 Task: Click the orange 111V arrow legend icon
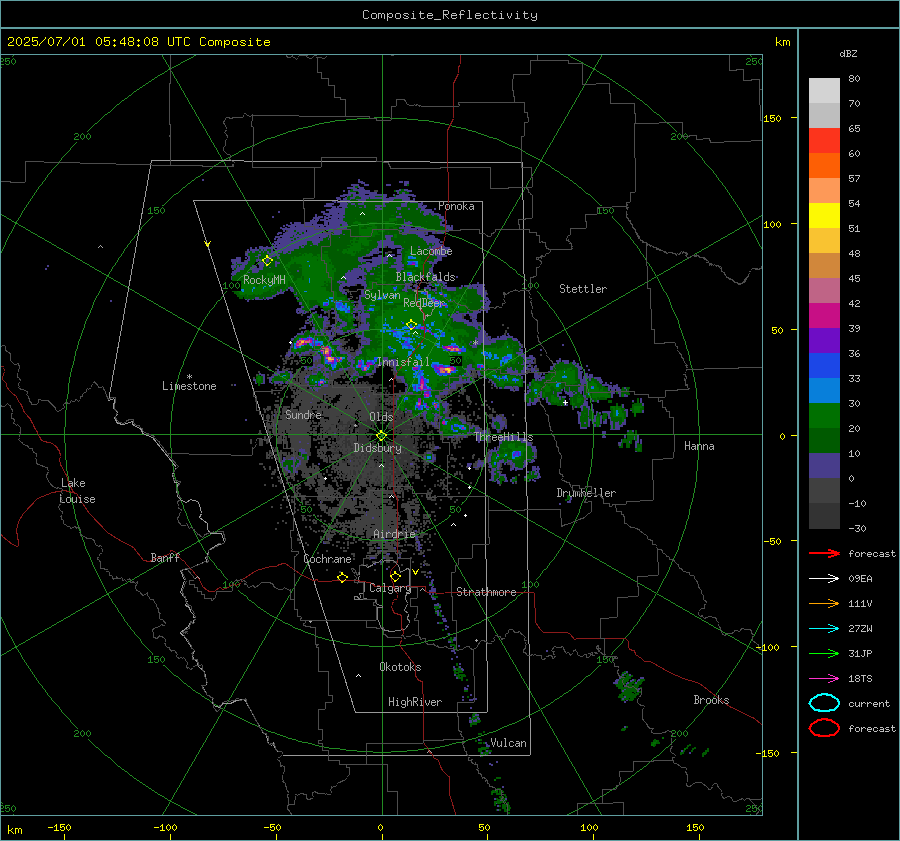[824, 603]
